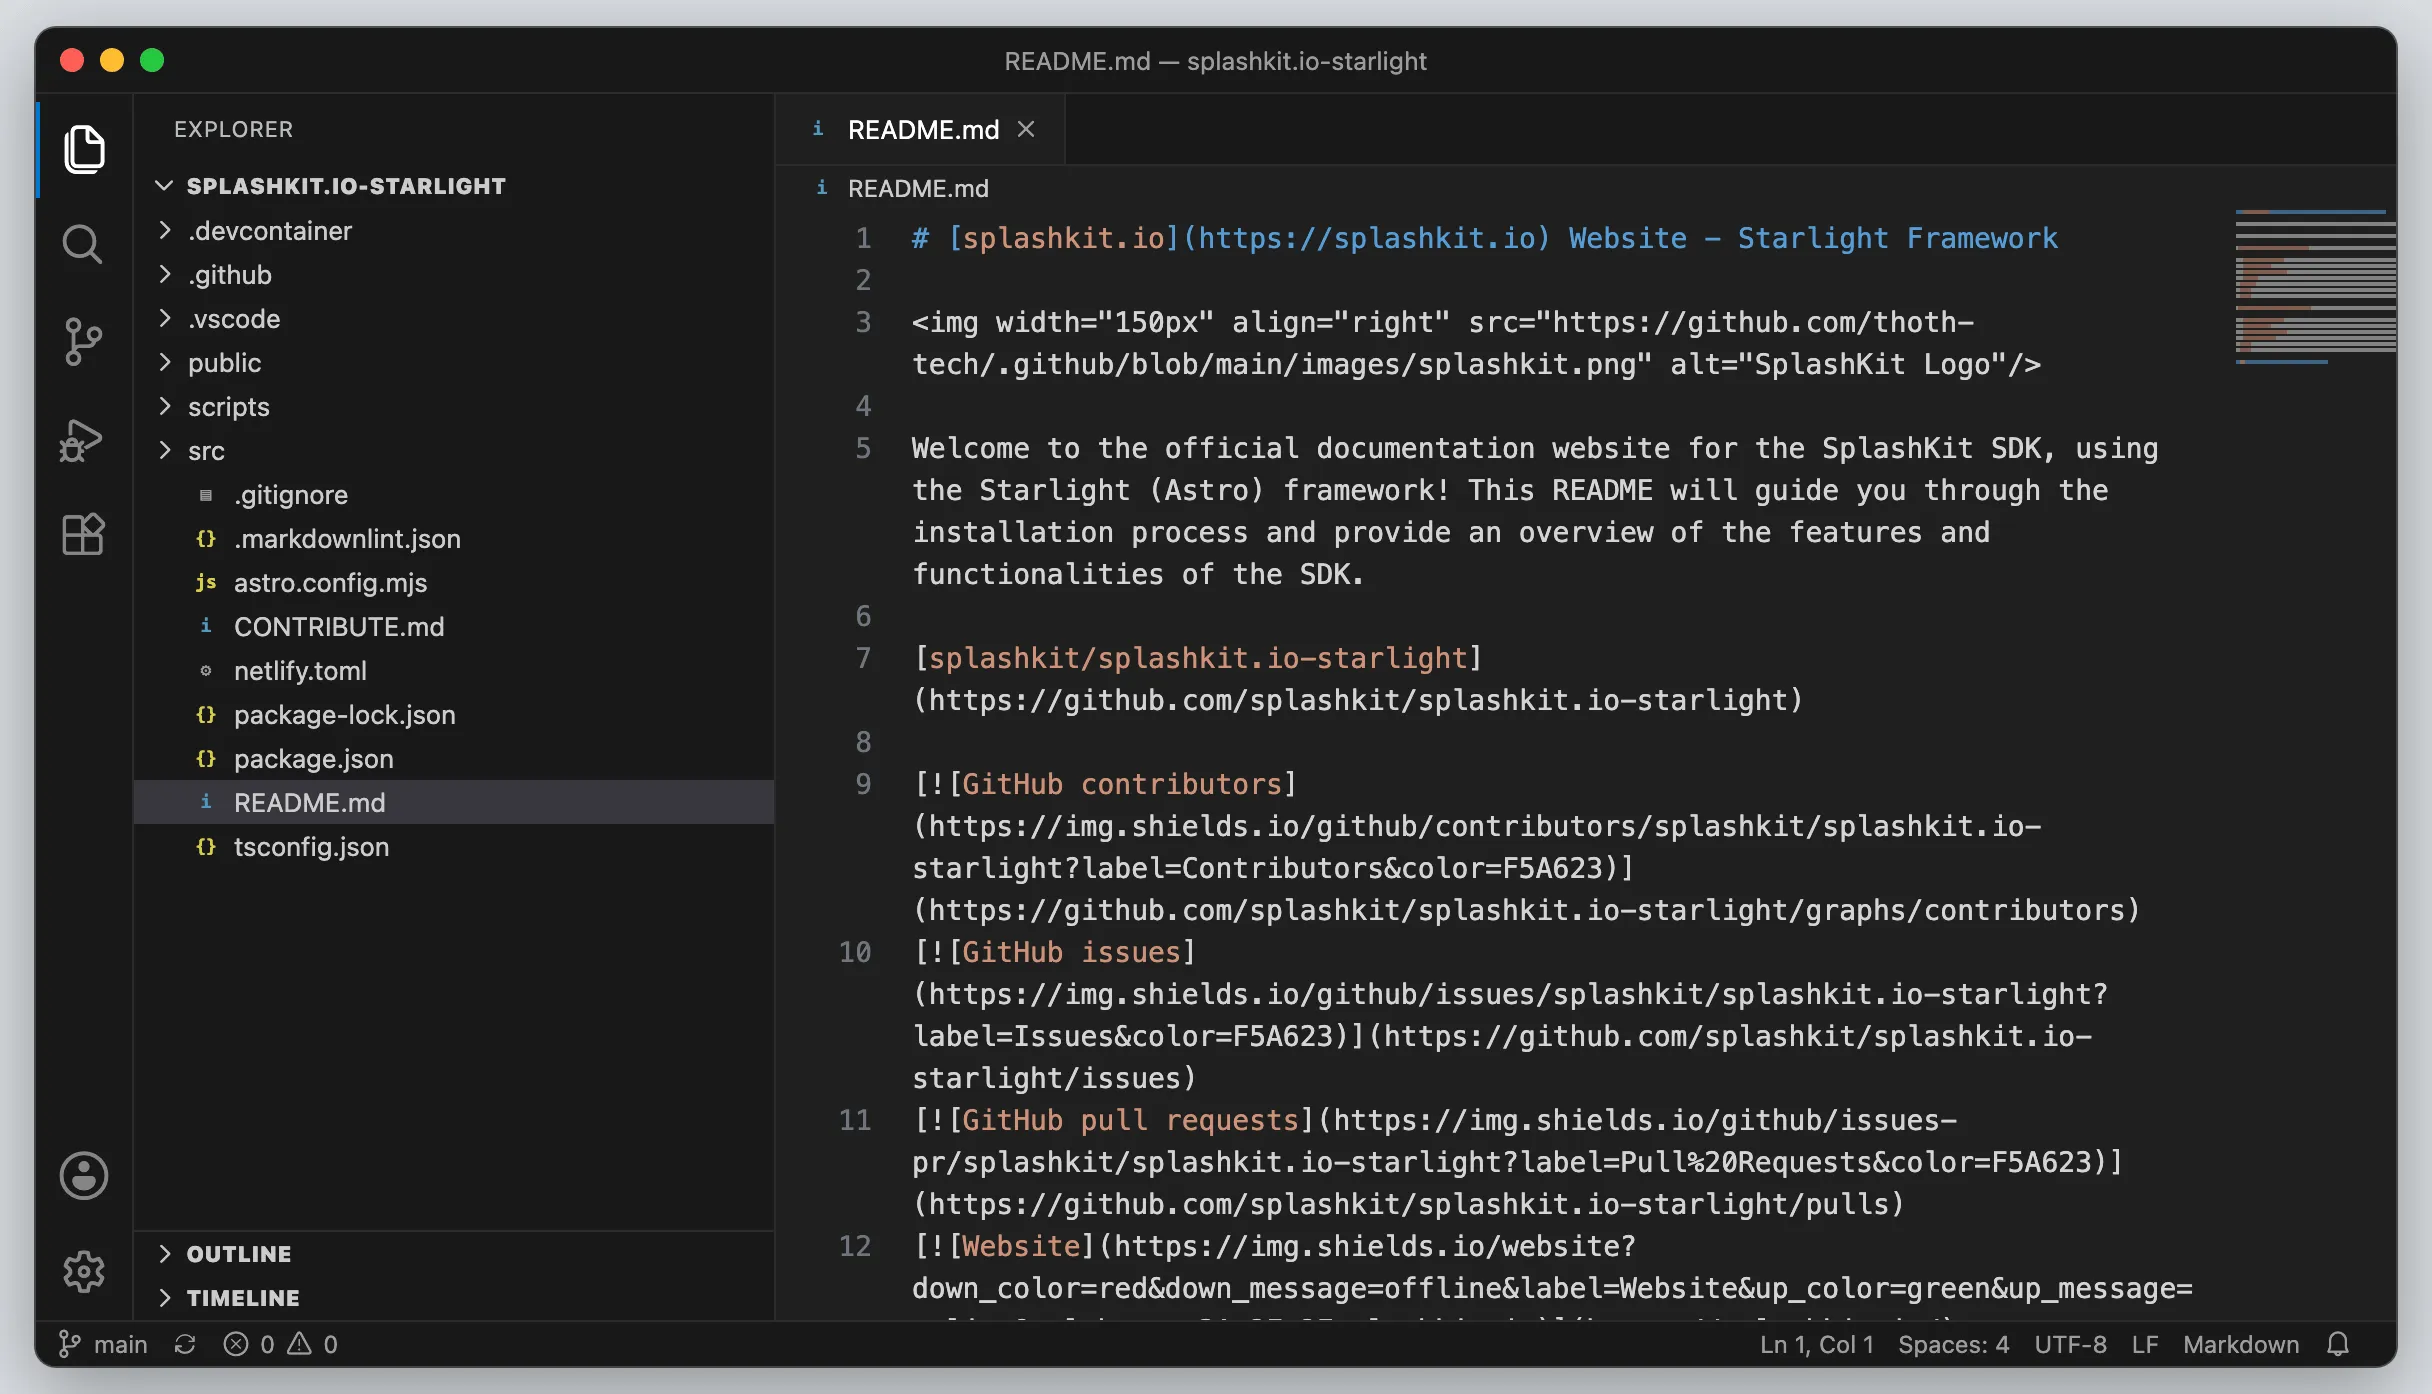Screen dimensions: 2432x1394
Task: Open netlify.toml file
Action: pos(454,671)
